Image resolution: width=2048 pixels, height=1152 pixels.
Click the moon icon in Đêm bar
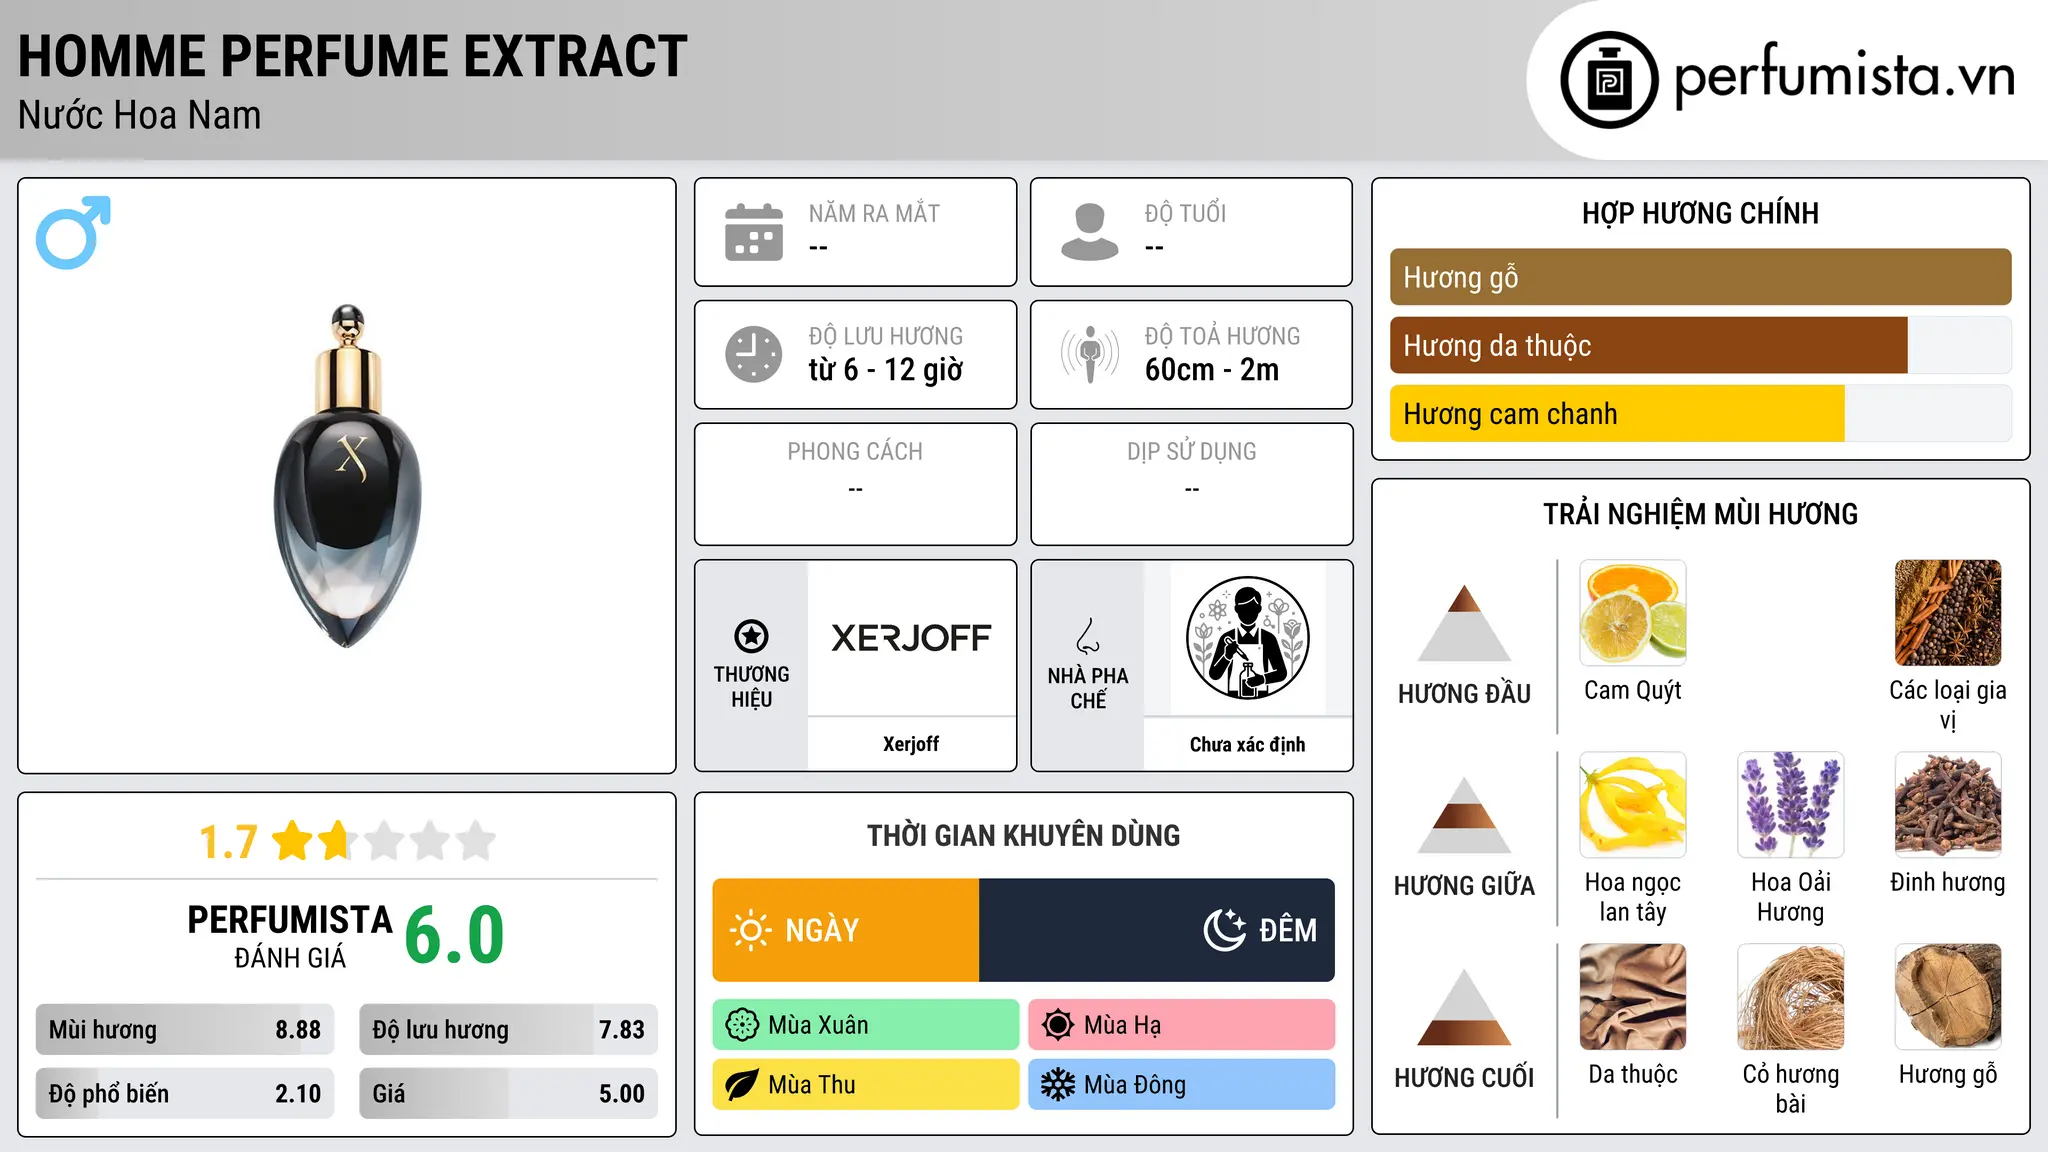(x=1225, y=930)
